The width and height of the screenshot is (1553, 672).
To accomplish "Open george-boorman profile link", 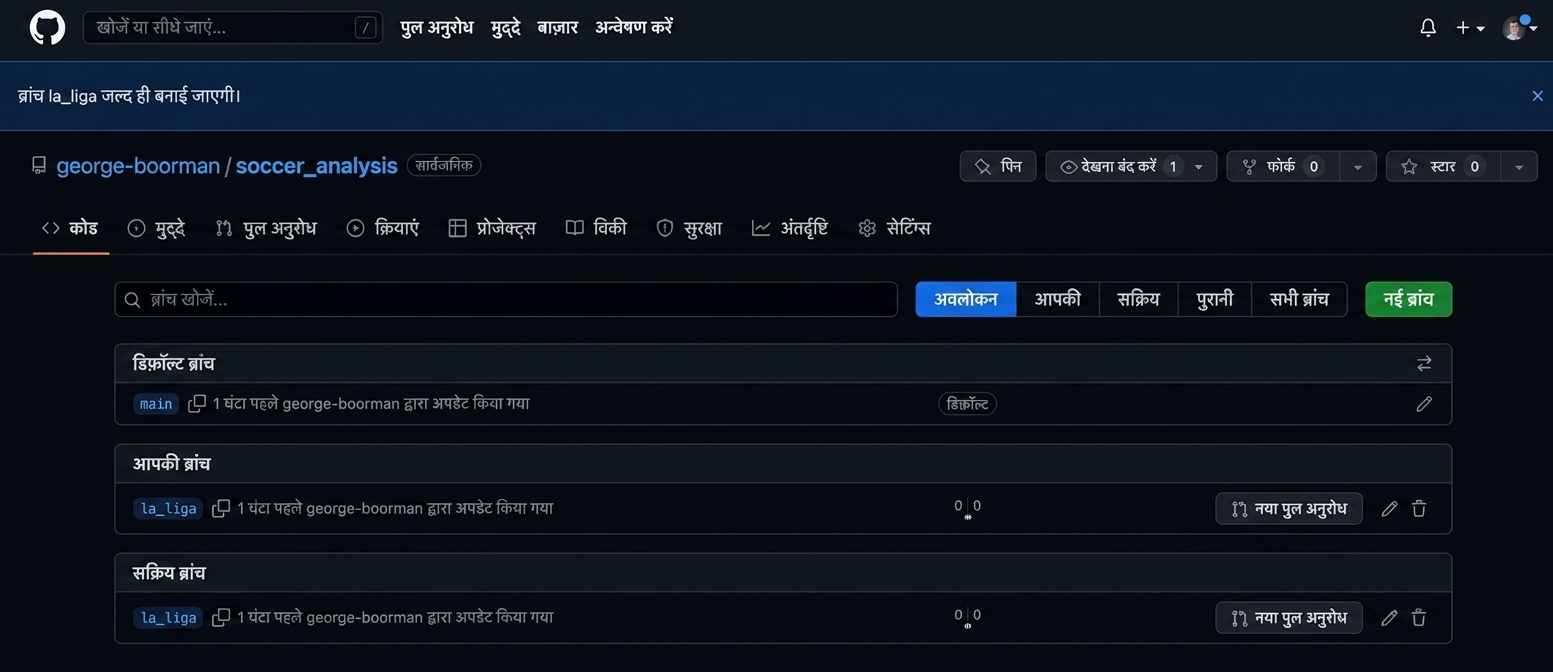I will [x=138, y=166].
